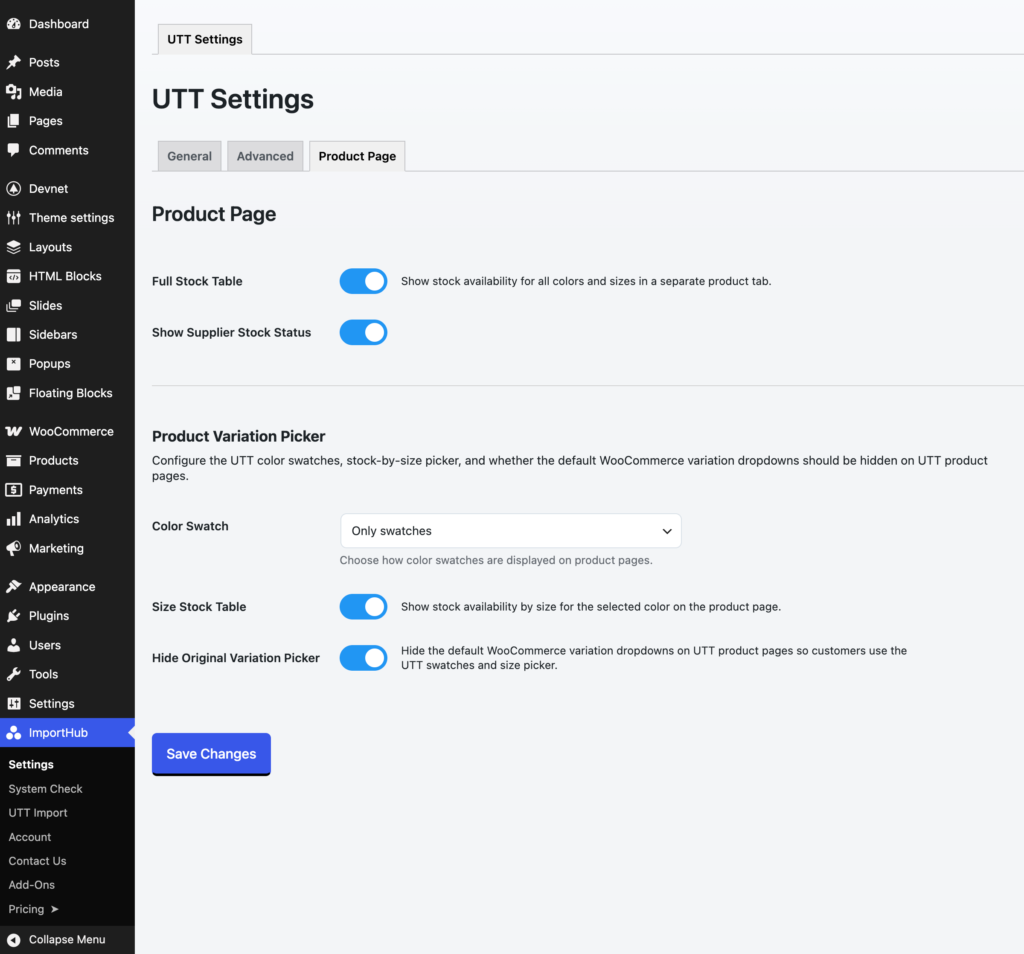Click the Size Stock Table label

(199, 607)
